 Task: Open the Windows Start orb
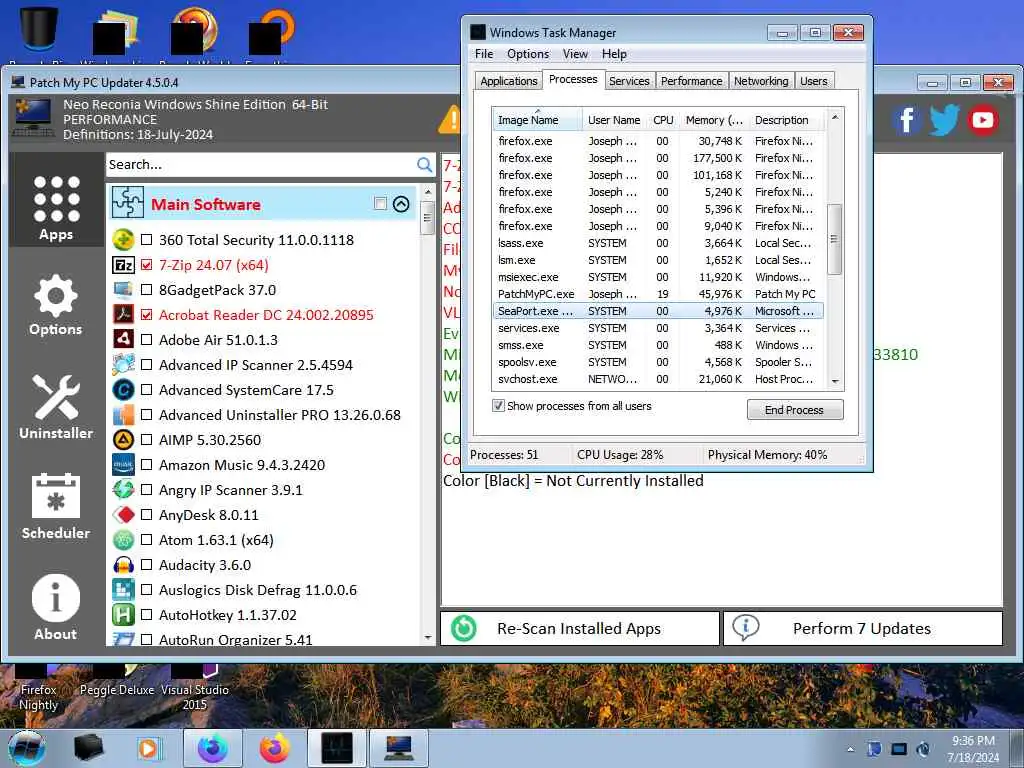27,748
